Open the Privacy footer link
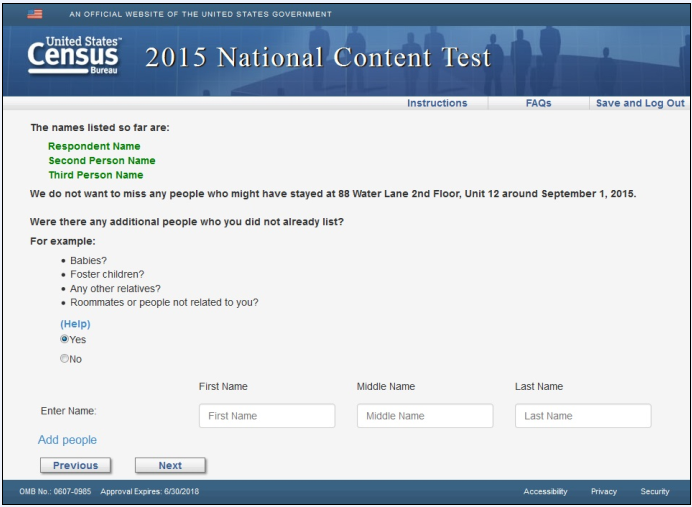This screenshot has height=507, width=692. (x=604, y=492)
